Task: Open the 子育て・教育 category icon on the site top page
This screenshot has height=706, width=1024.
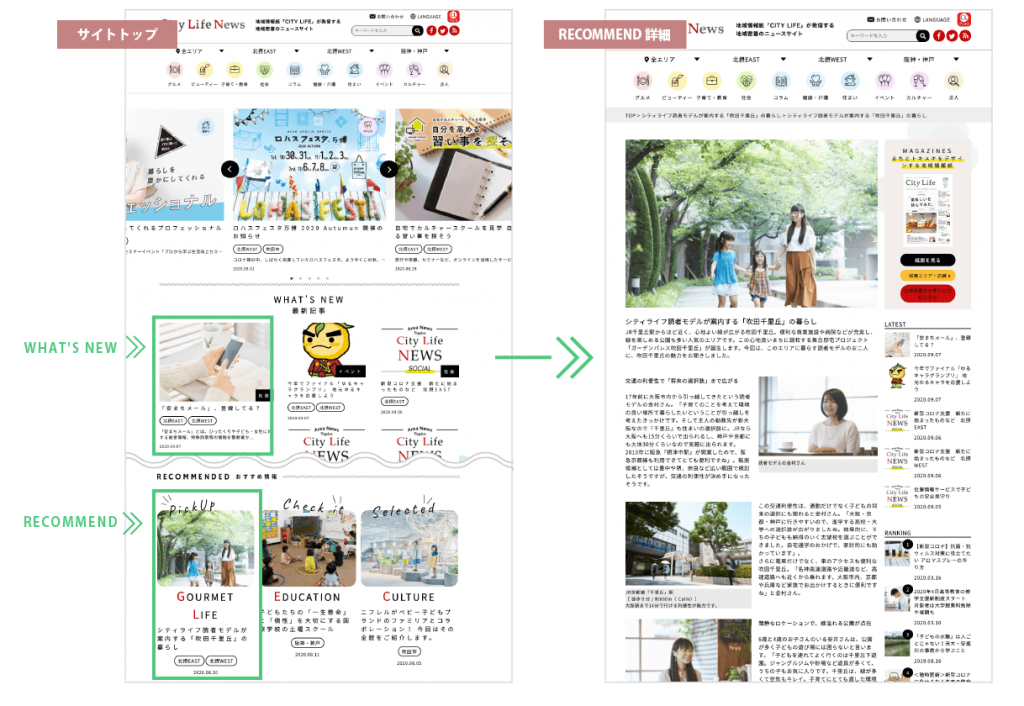Action: click(x=234, y=70)
